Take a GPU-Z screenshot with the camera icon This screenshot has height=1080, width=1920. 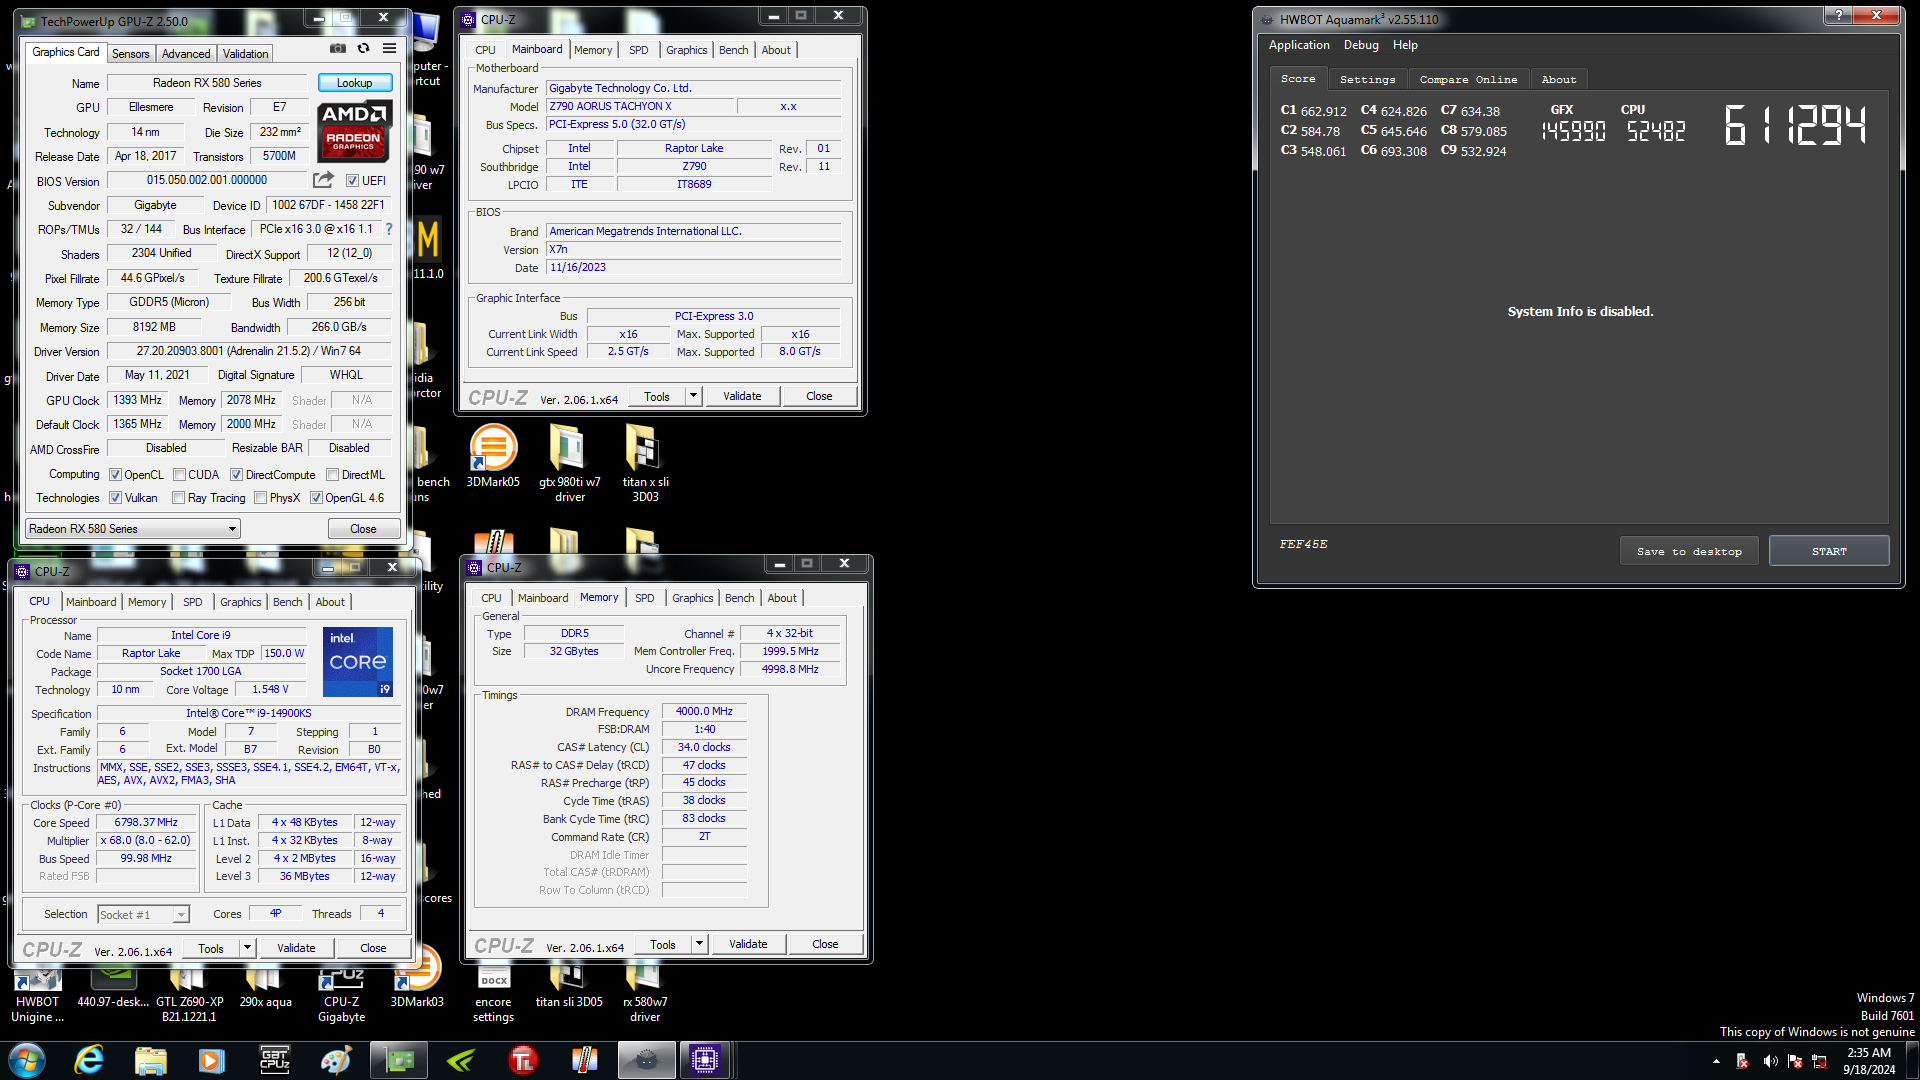[338, 48]
